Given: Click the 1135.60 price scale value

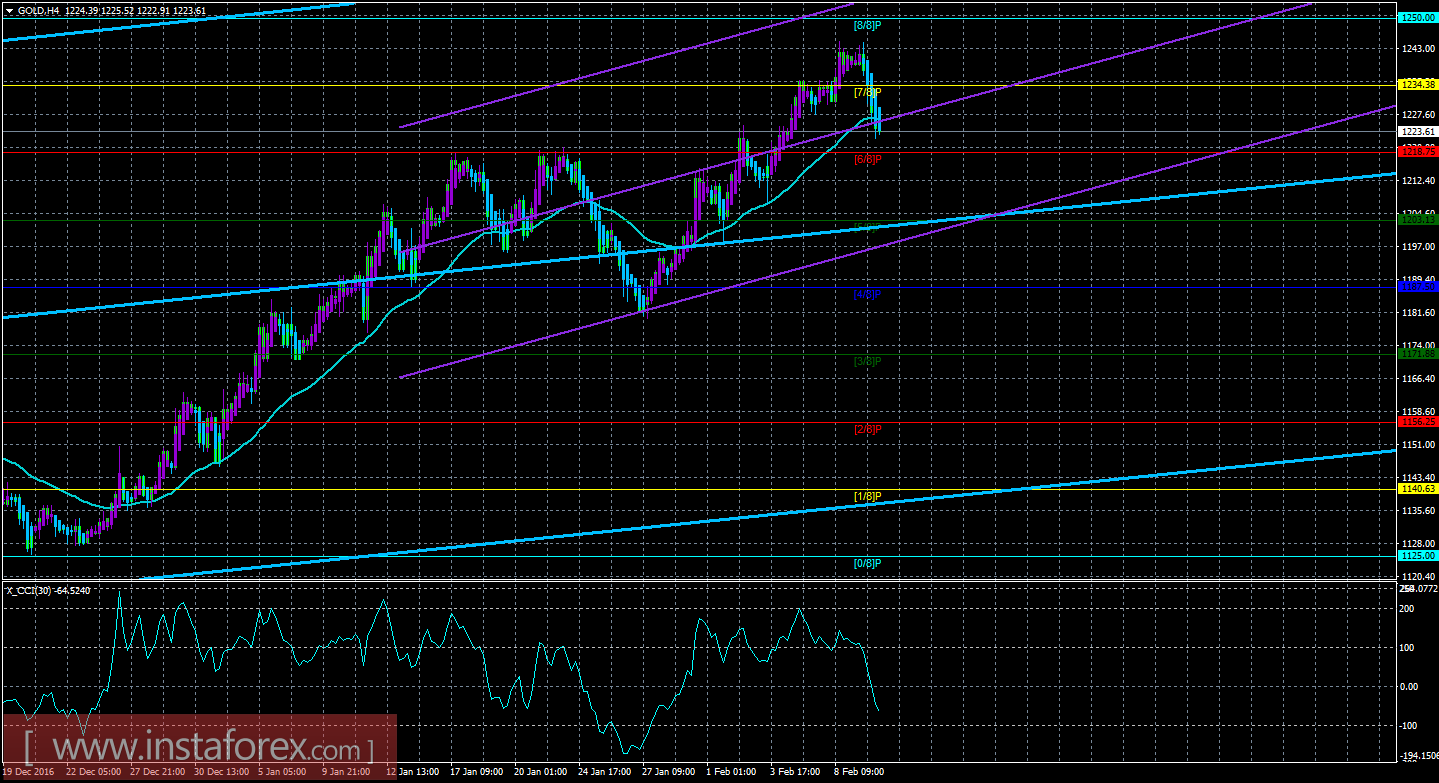Looking at the screenshot, I should (x=1418, y=511).
